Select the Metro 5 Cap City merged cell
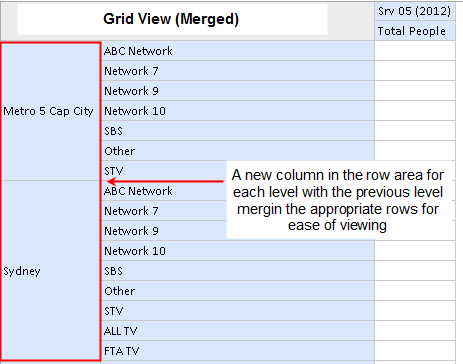Image resolution: width=463 pixels, height=364 pixels. [51, 111]
